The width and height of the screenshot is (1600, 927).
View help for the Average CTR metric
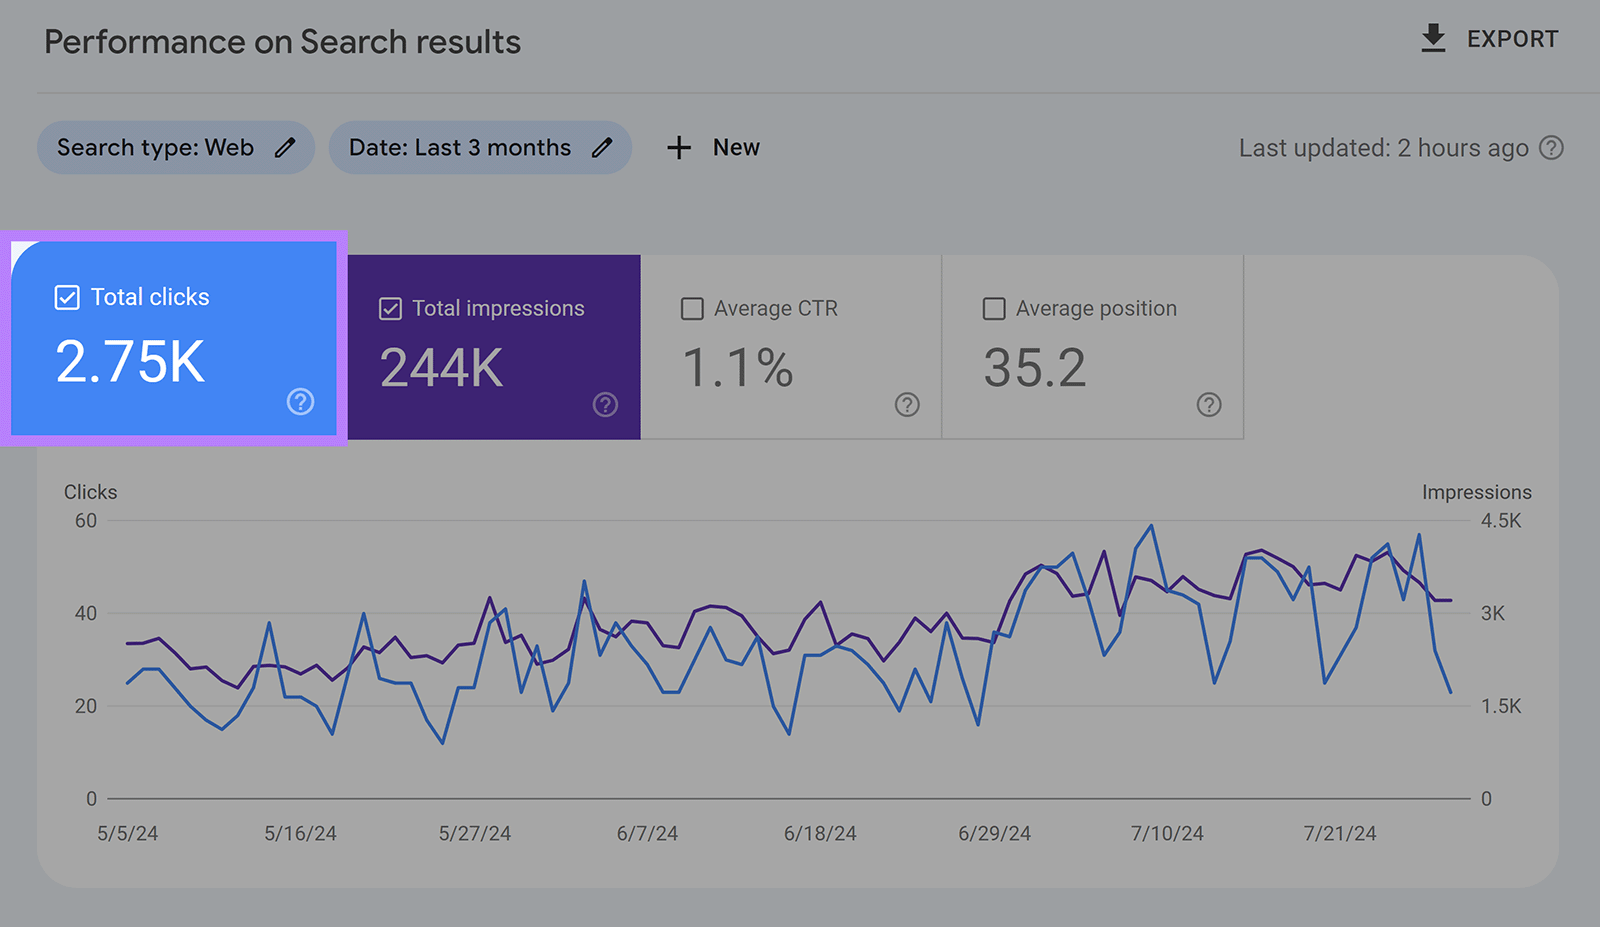coord(907,405)
